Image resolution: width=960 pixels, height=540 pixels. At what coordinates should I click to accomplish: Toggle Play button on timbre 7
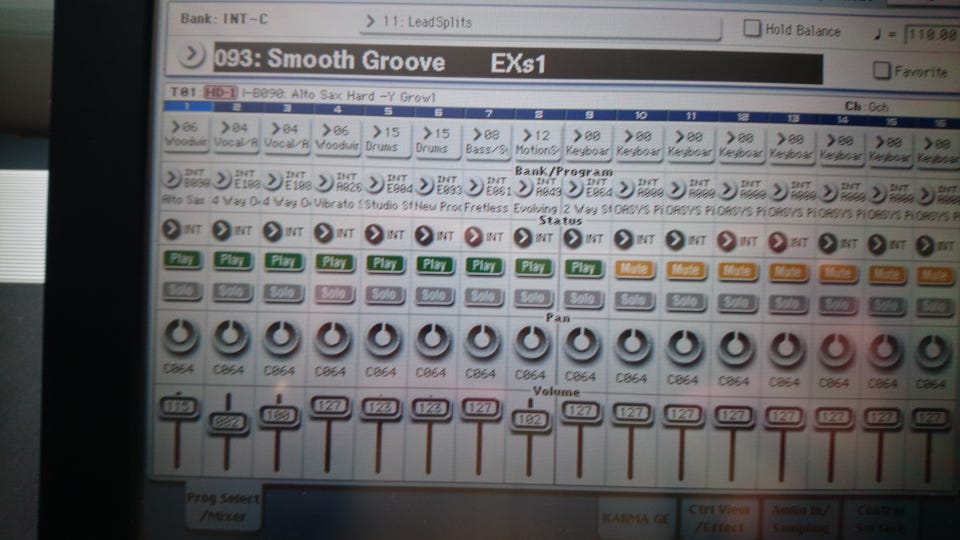(x=484, y=266)
